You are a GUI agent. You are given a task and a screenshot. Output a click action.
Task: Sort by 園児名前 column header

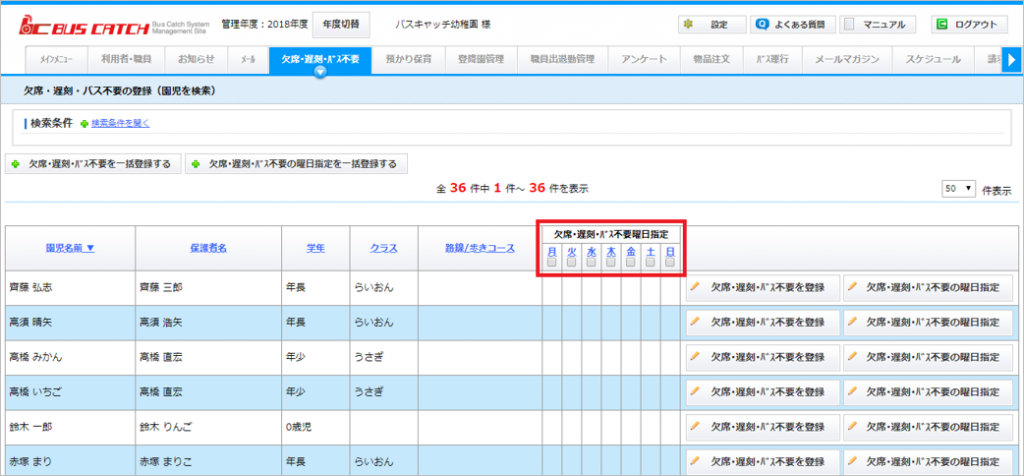70,248
